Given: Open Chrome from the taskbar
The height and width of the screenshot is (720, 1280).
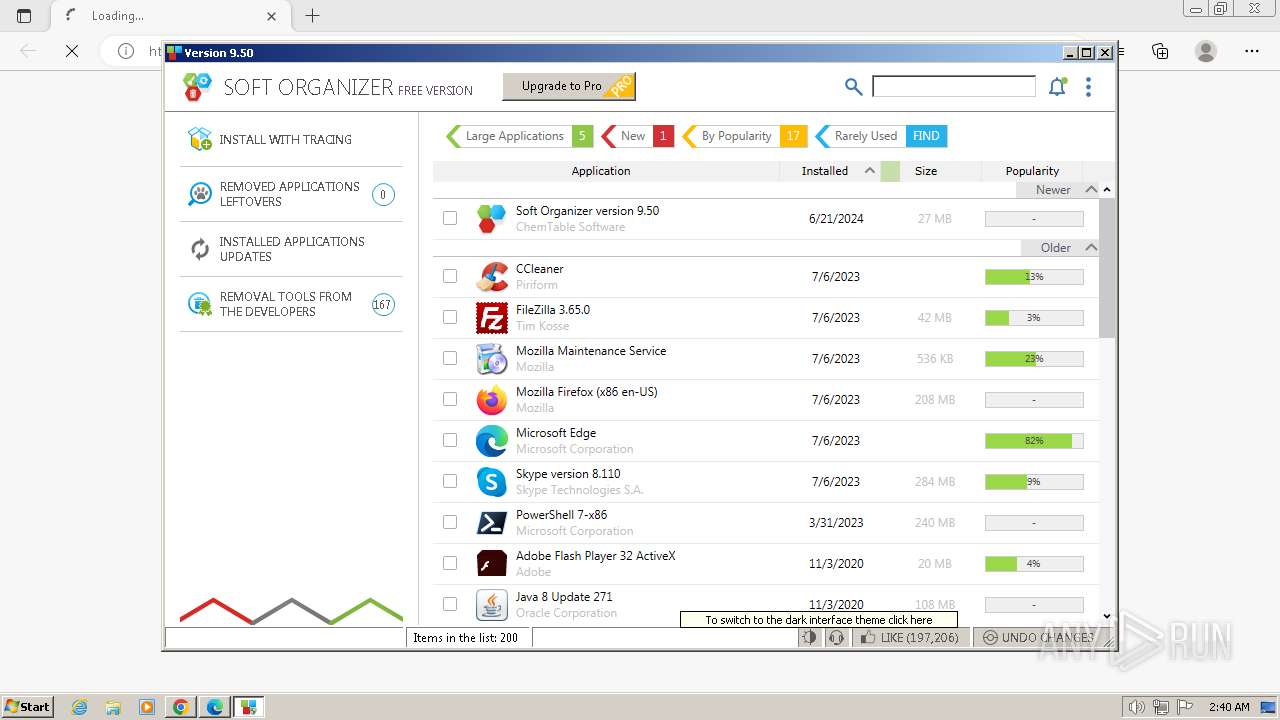Looking at the screenshot, I should (181, 707).
